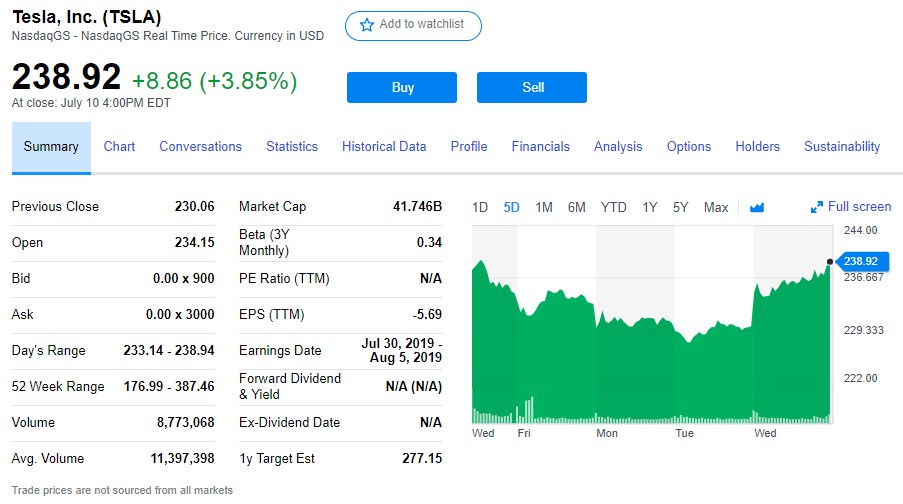Select the 1M chart range
The height and width of the screenshot is (504, 903).
544,207
